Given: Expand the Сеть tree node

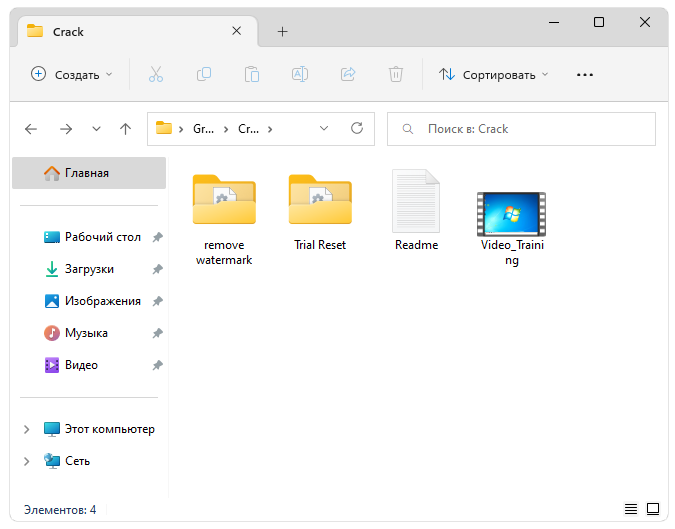Looking at the screenshot, I should 27,461.
